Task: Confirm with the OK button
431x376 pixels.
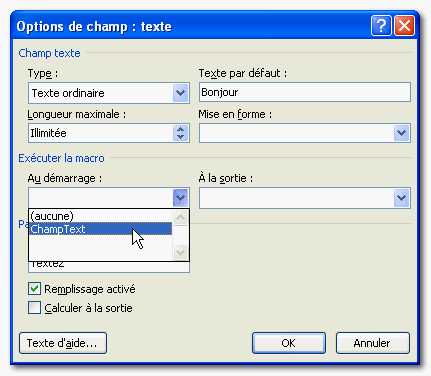Action: pos(289,343)
